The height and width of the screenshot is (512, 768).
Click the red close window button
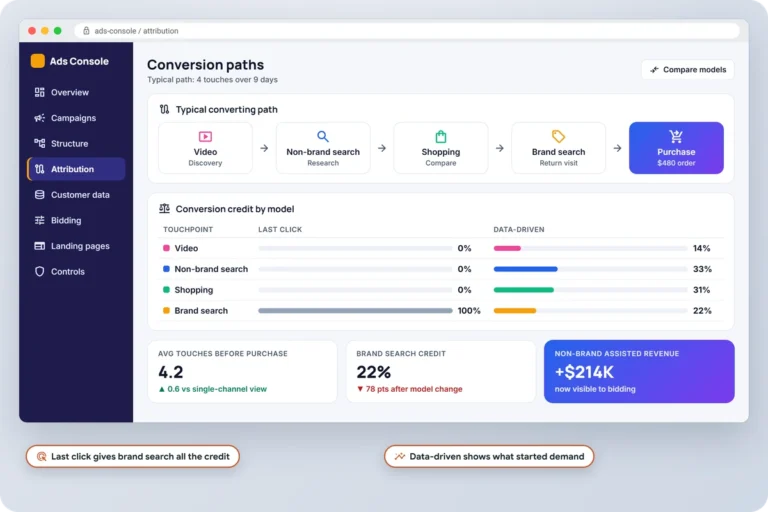(x=32, y=30)
